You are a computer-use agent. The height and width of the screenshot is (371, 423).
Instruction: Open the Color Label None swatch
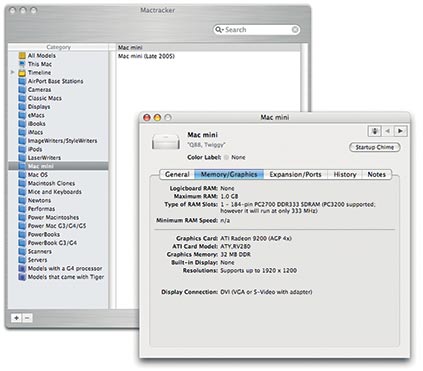[x=226, y=157]
